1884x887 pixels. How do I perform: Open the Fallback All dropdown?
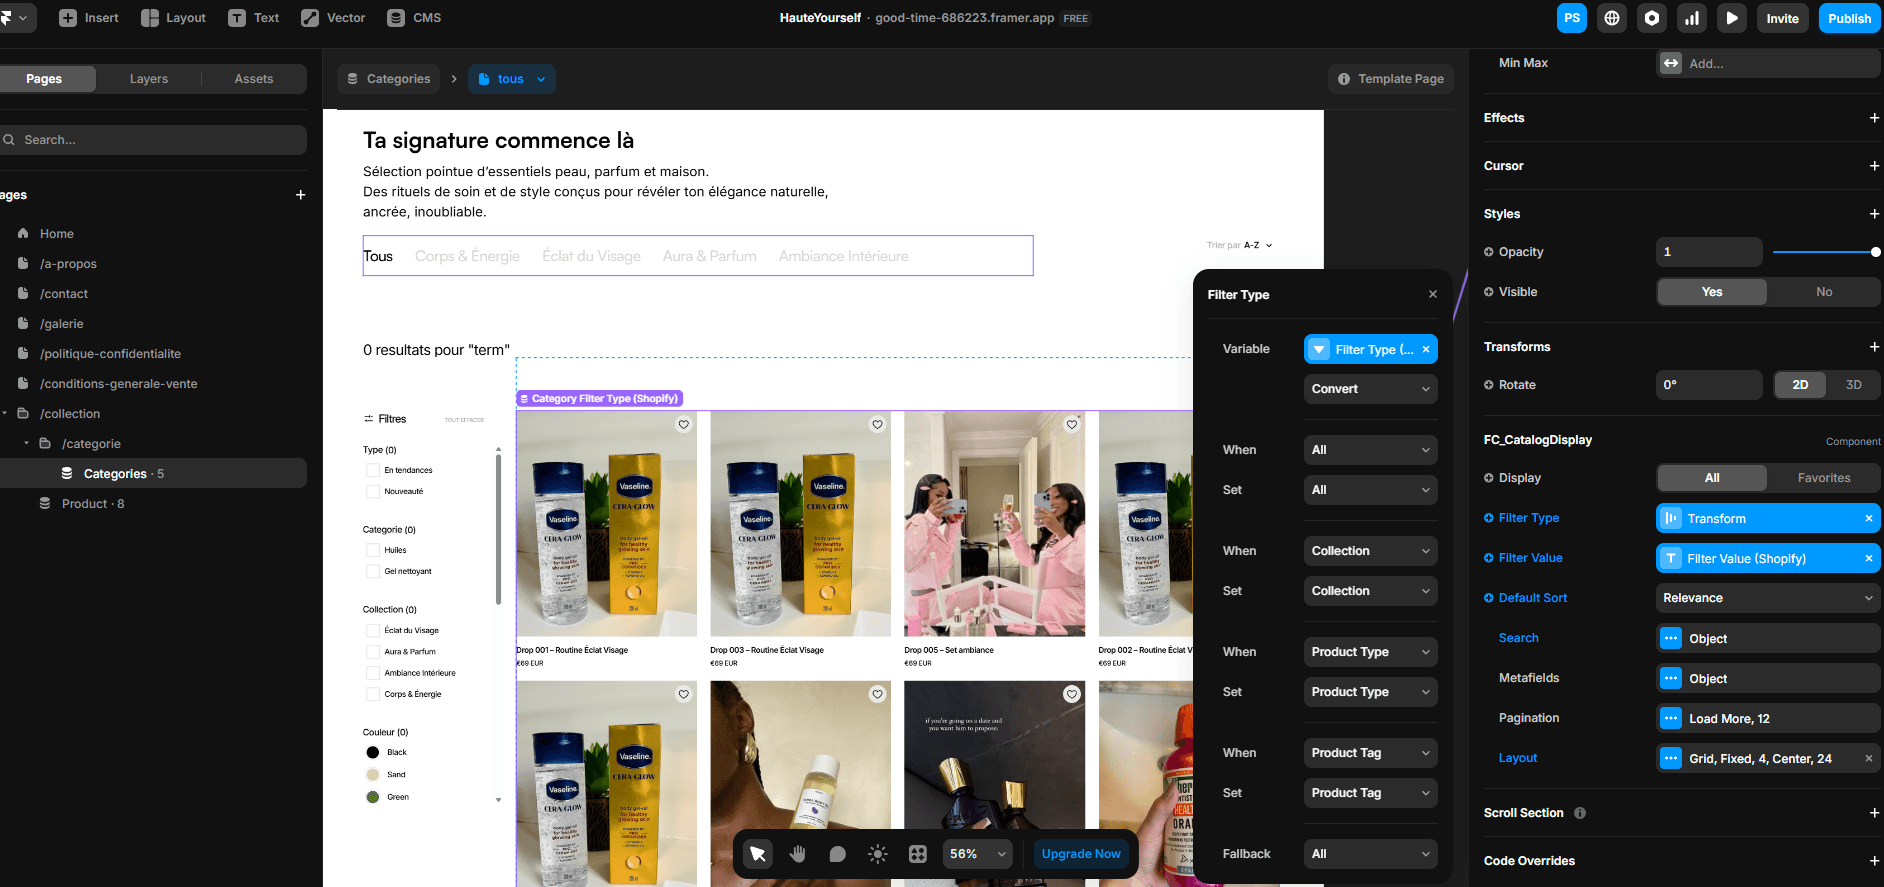pyautogui.click(x=1370, y=854)
